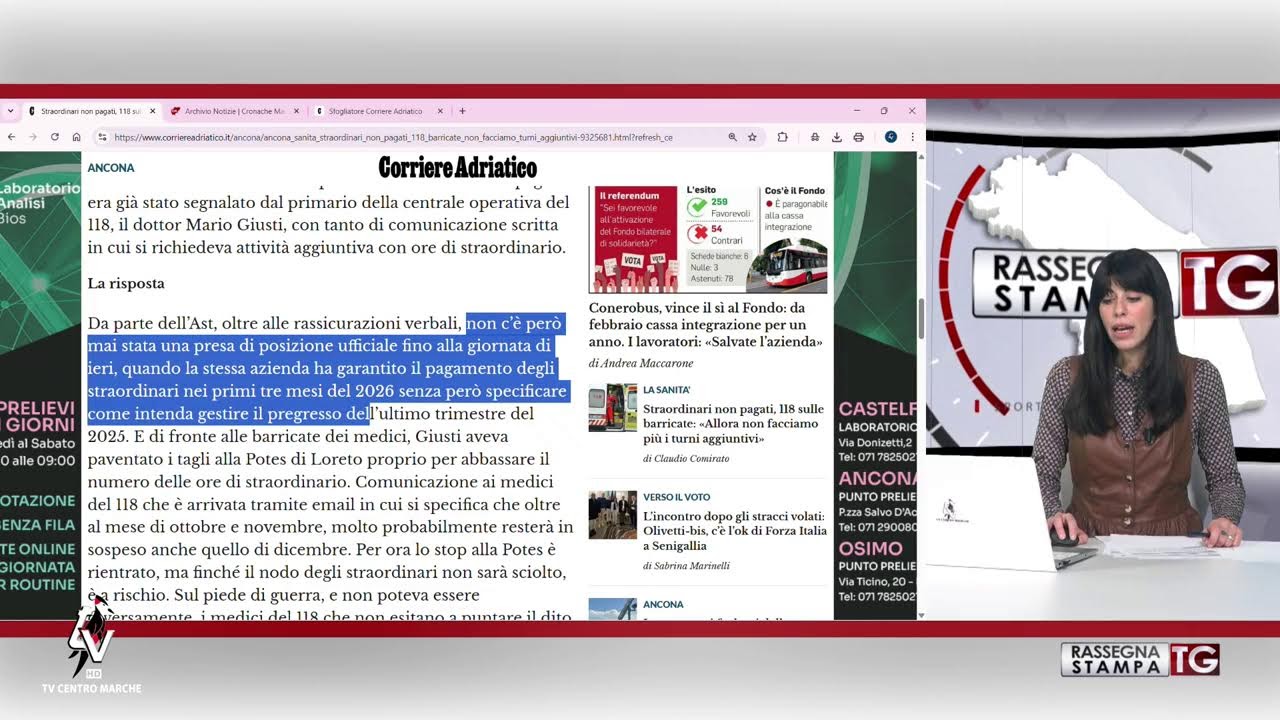Open the VERSO IL VOTO category label

click(x=677, y=497)
